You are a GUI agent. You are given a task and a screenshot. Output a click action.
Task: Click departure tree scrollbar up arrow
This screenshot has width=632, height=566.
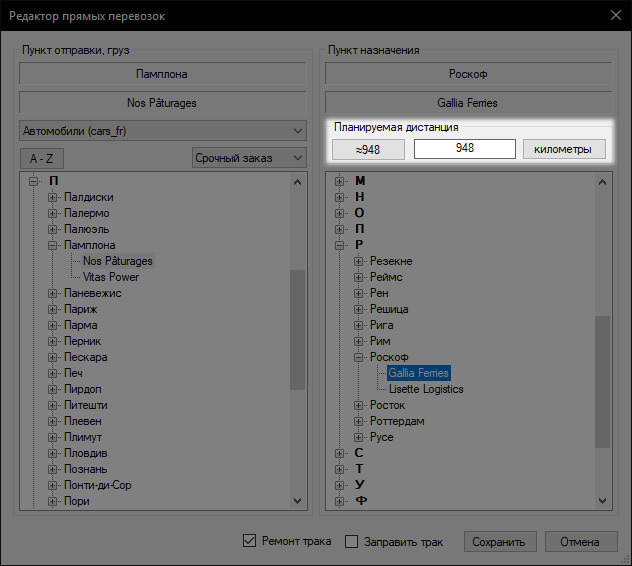pos(297,182)
